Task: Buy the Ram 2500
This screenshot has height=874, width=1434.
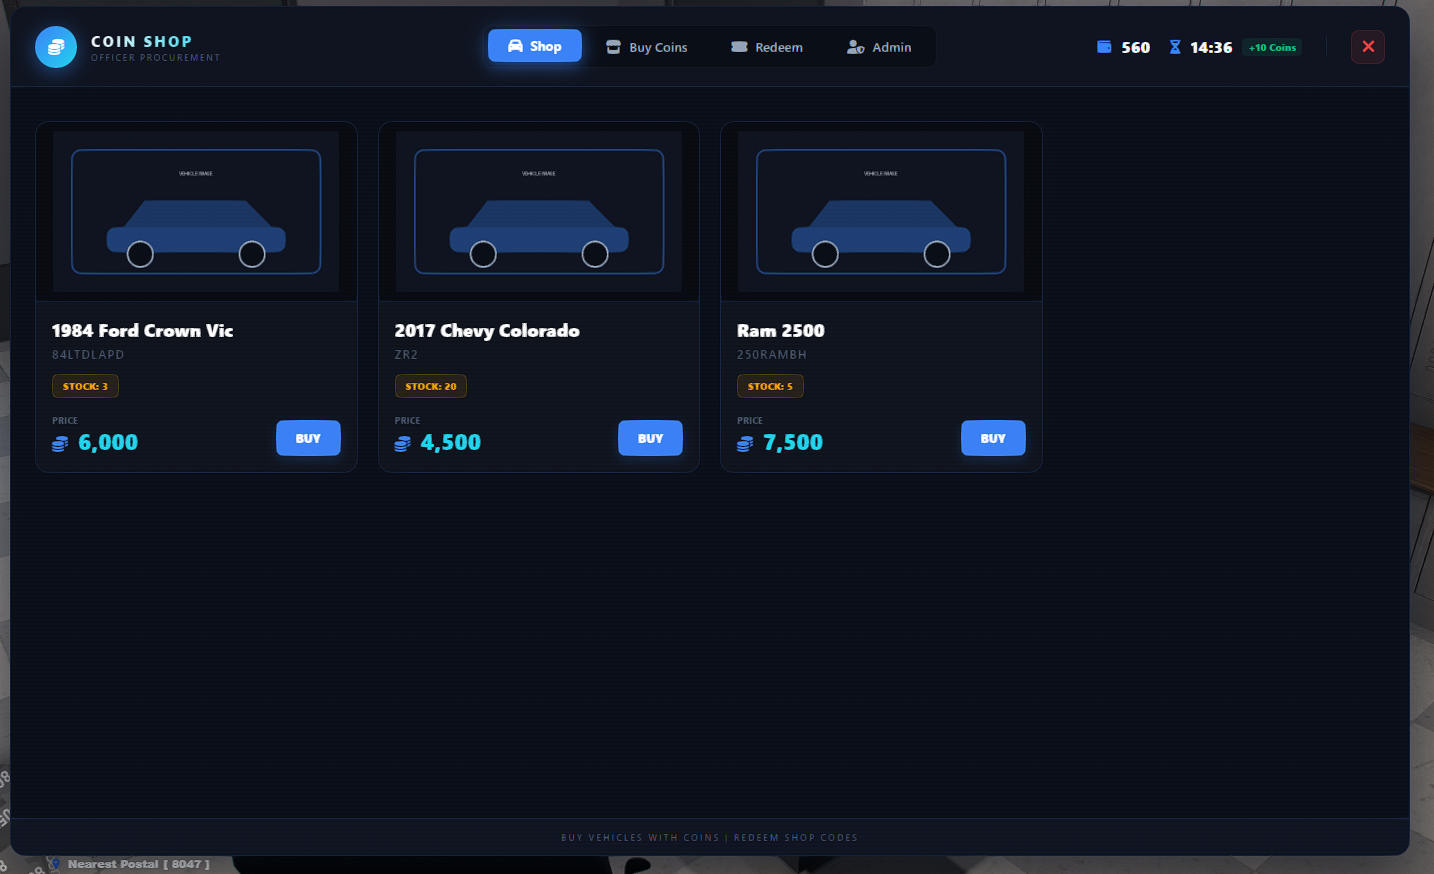Action: click(x=993, y=438)
